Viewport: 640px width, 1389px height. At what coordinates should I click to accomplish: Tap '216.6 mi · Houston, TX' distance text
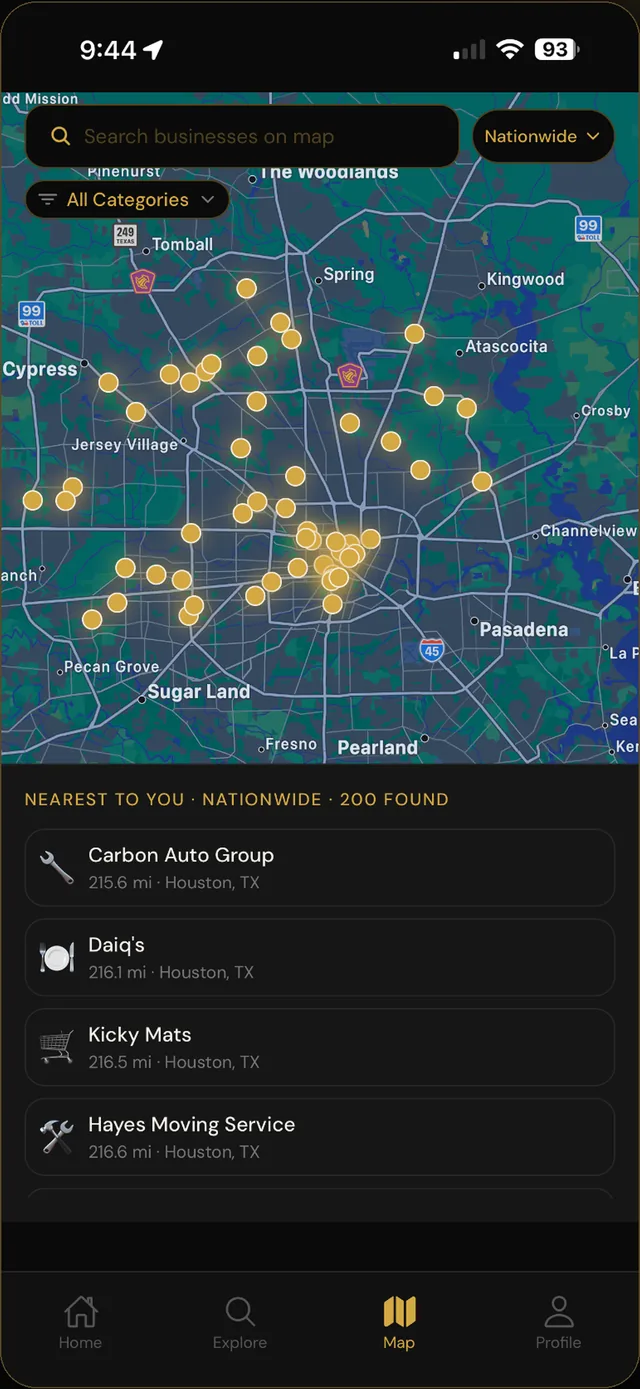tap(174, 1152)
